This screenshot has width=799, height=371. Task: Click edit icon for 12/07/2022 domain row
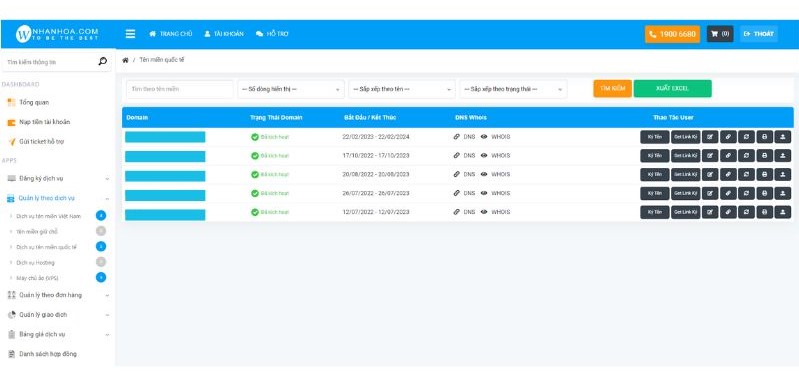[x=710, y=212]
